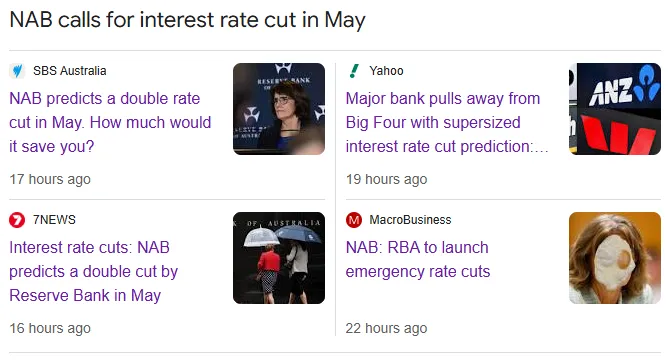Open 'NAB: RBA to launch emergency rate cuts'
This screenshot has height=360, width=670.
click(418, 260)
